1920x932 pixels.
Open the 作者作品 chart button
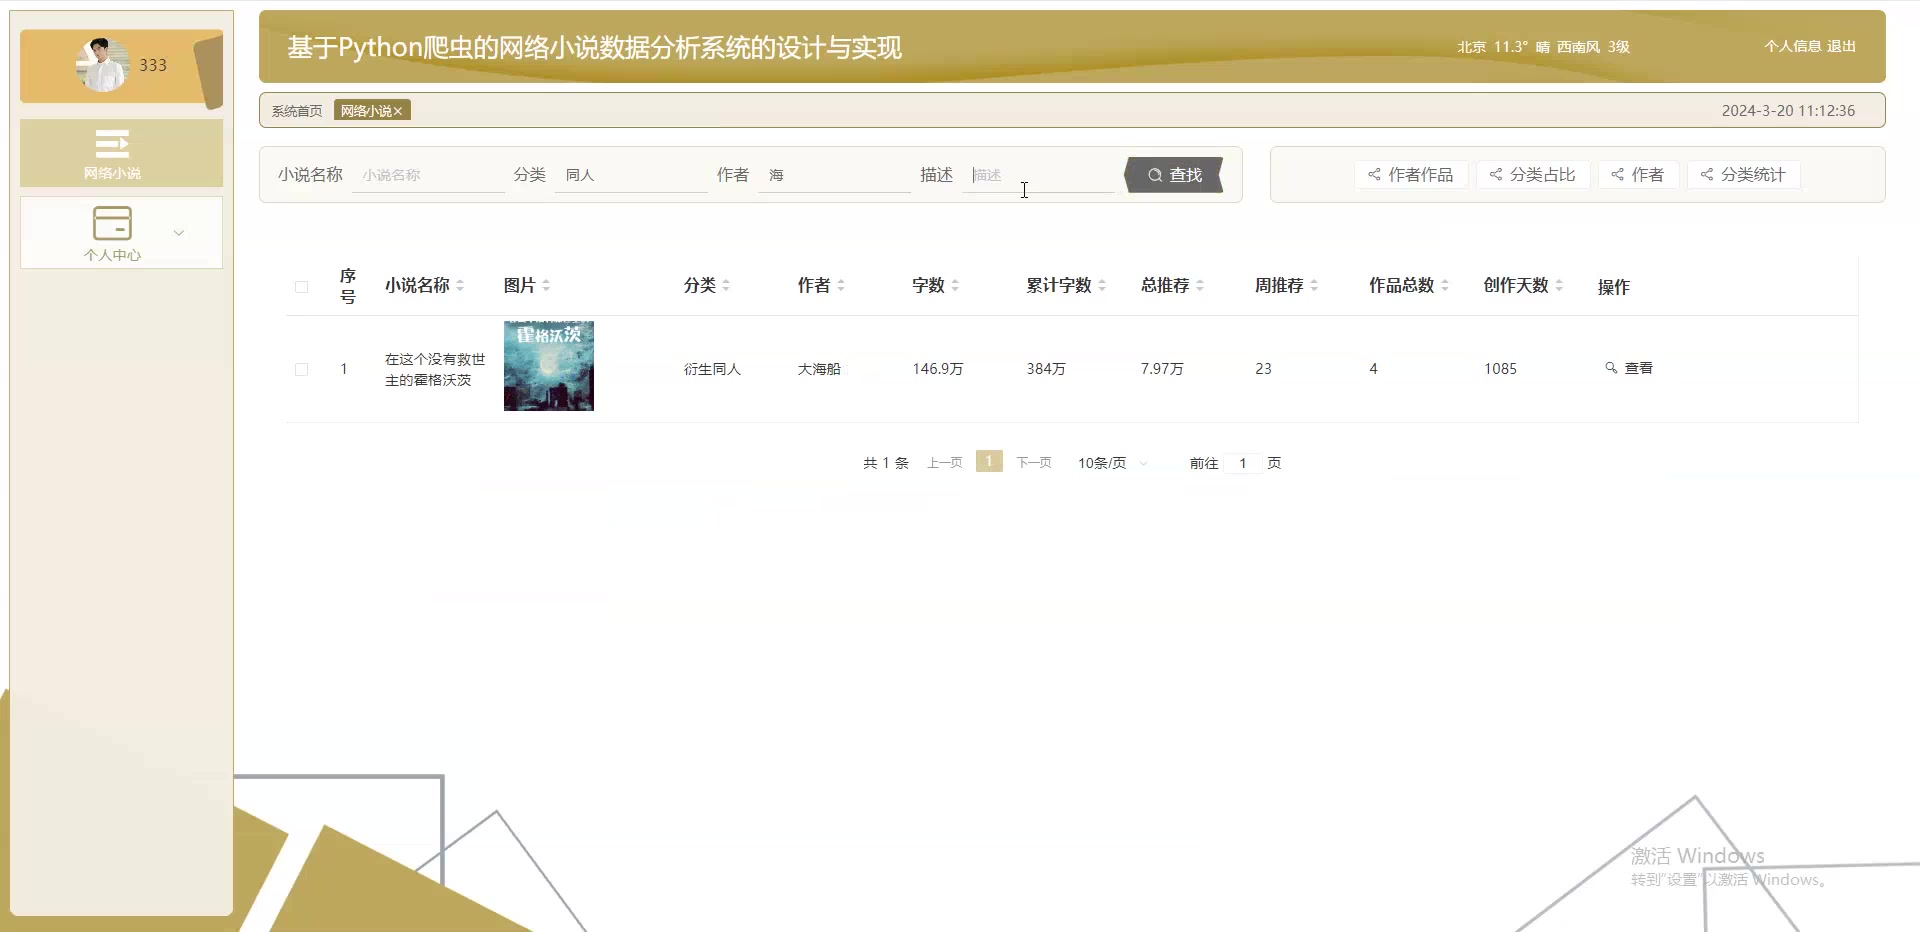coord(1411,175)
